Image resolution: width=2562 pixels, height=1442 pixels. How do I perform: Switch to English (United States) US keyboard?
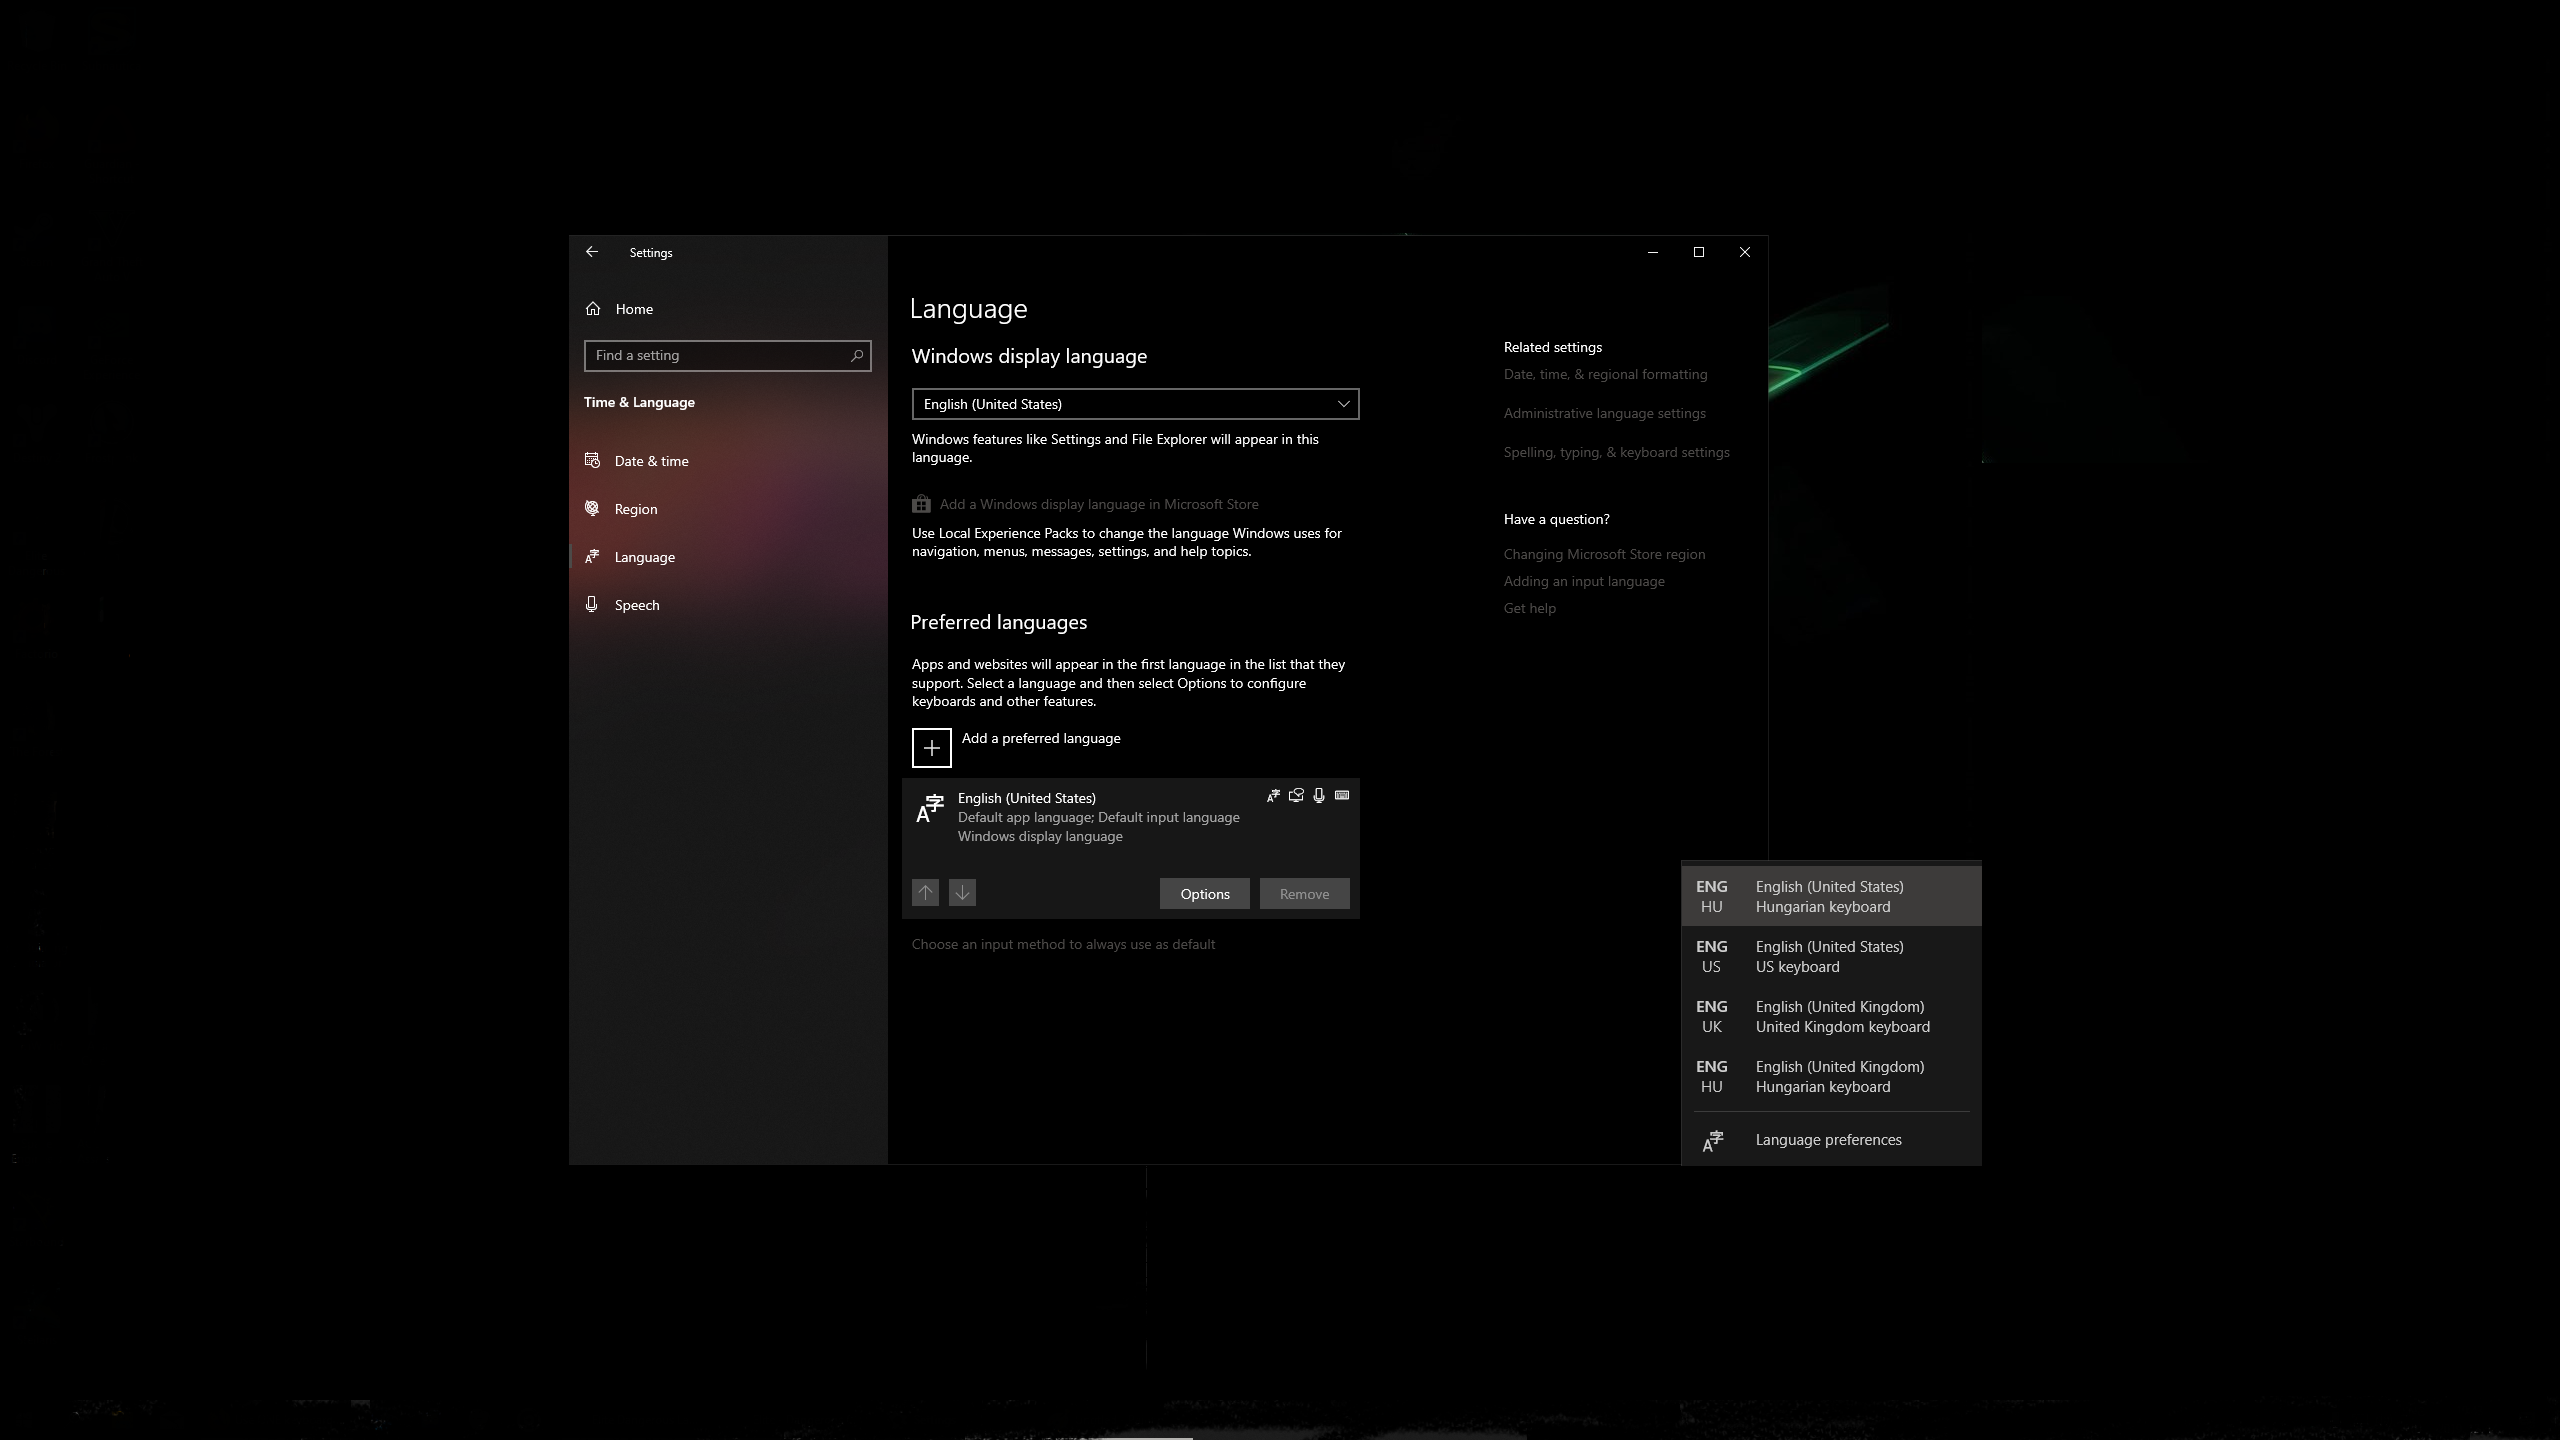click(1833, 957)
